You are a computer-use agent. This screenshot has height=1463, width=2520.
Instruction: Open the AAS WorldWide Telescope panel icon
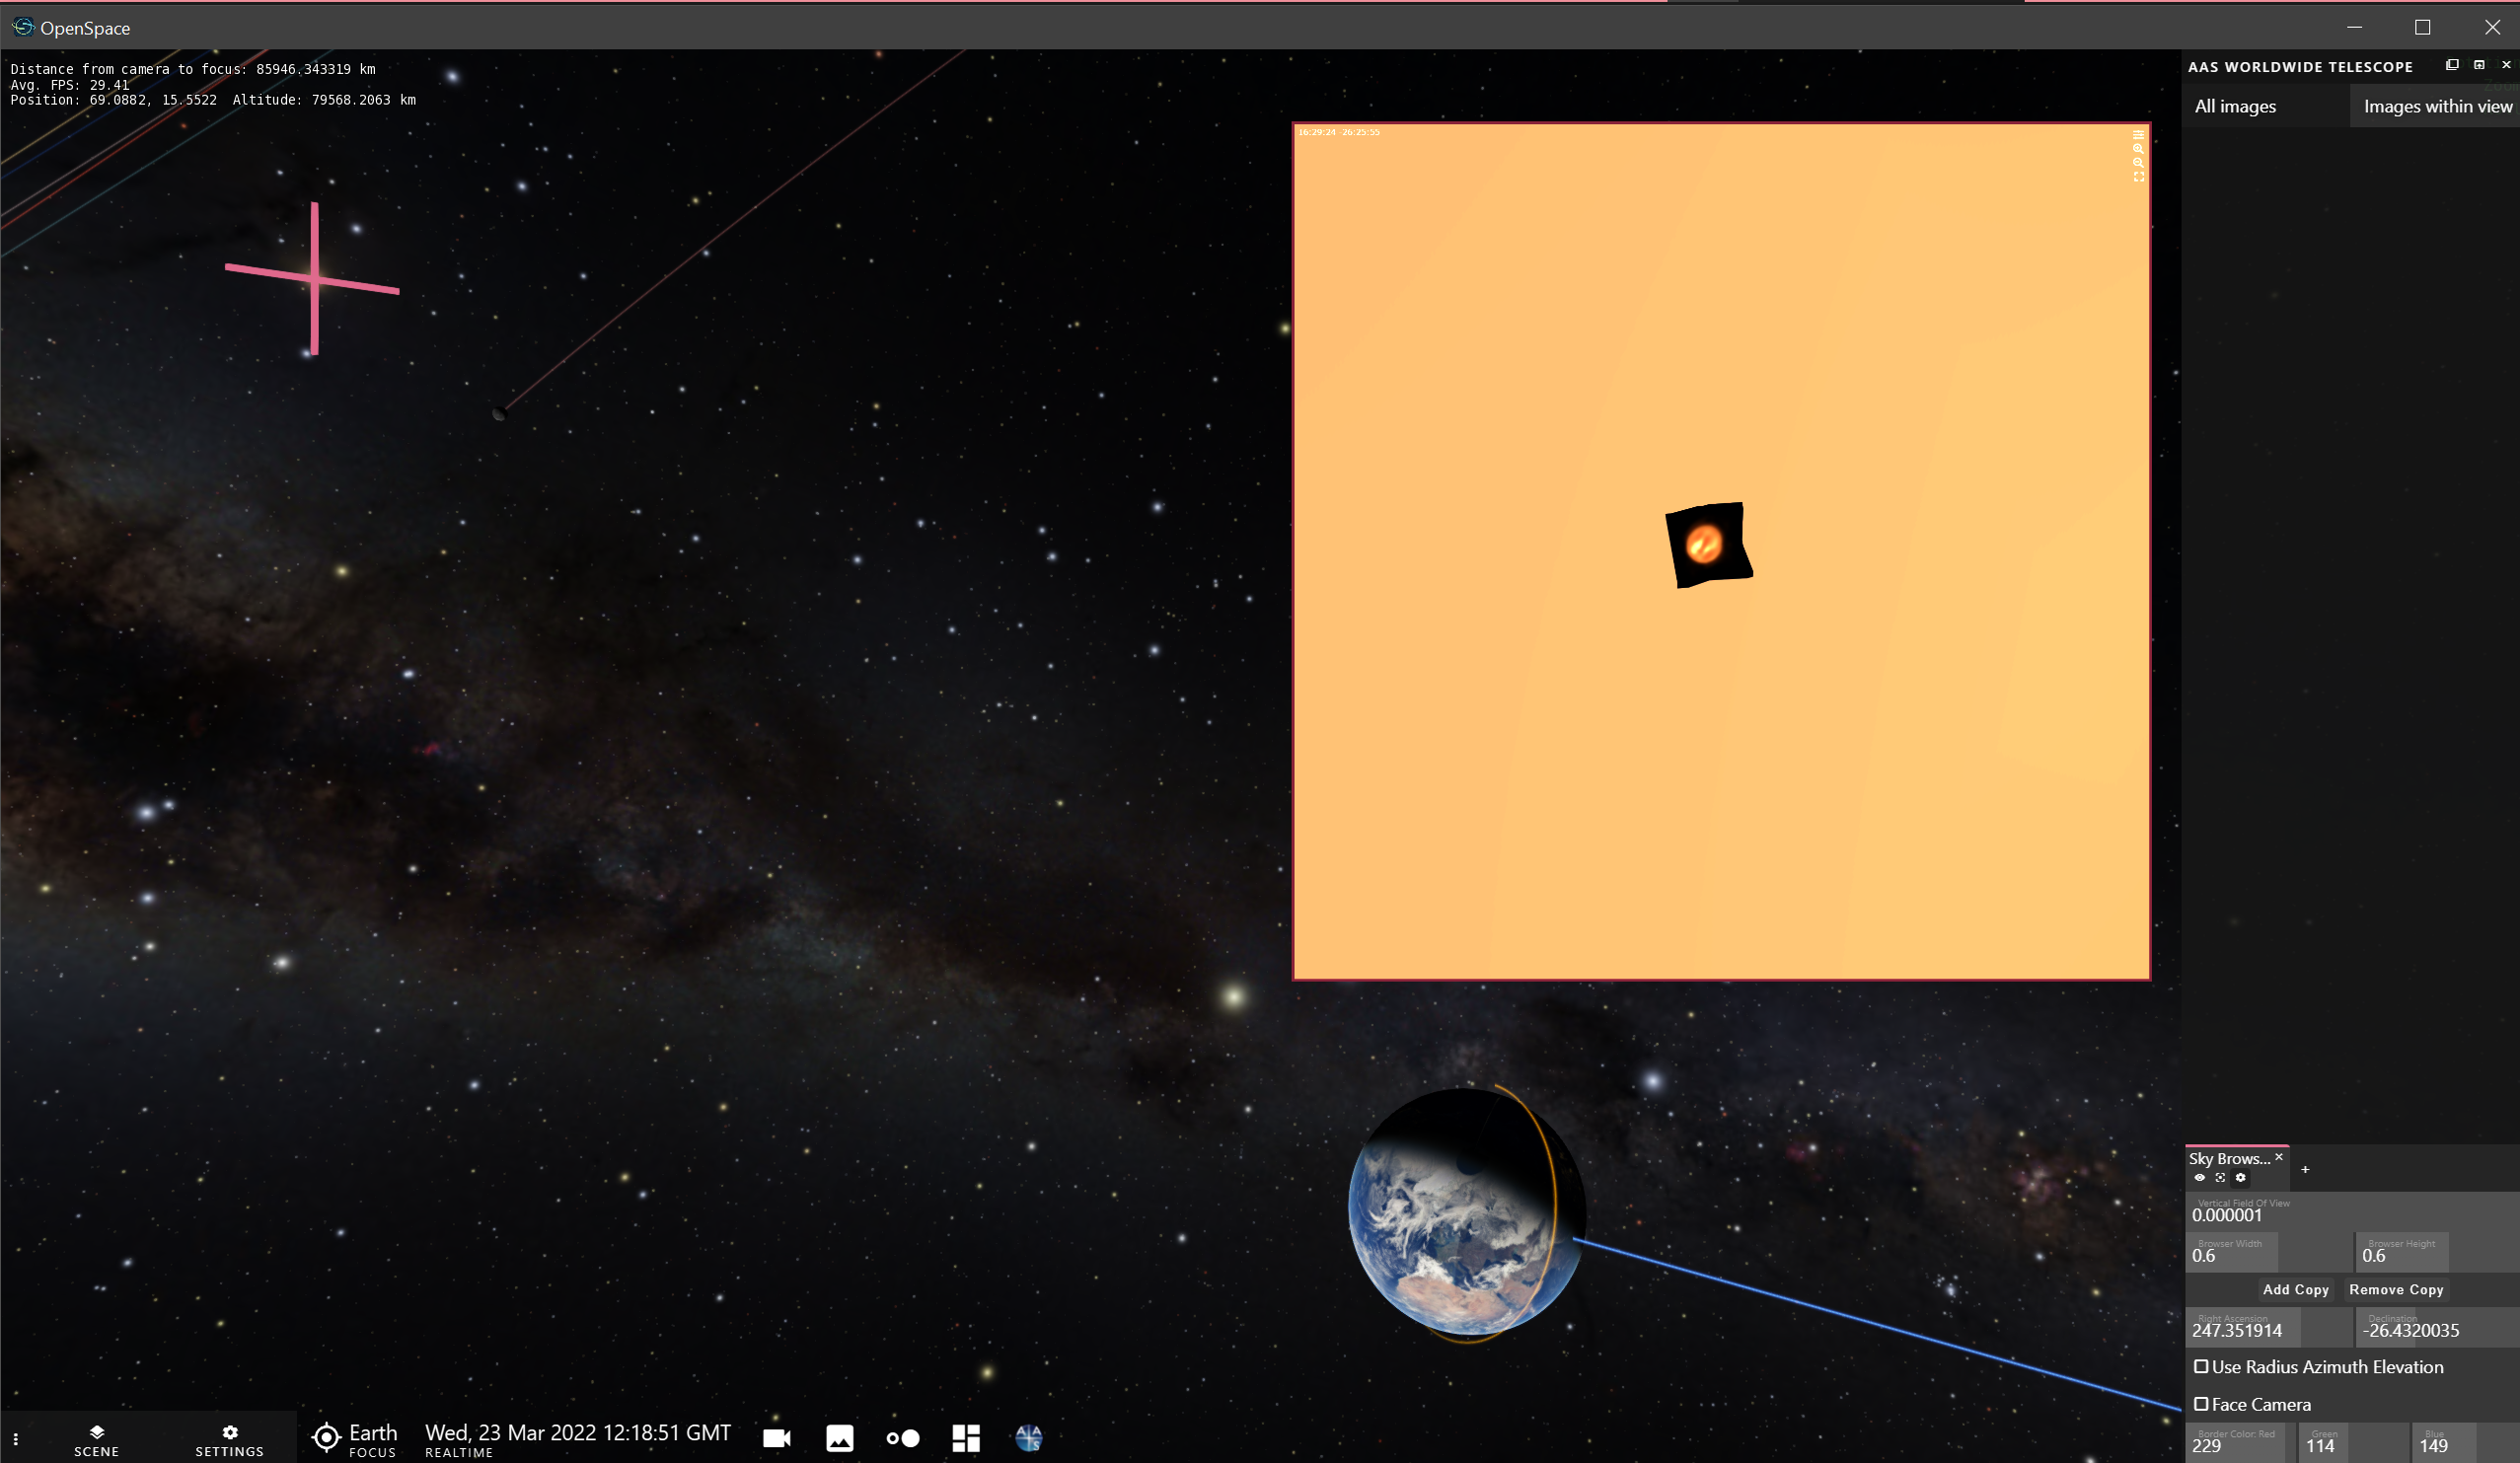tap(1029, 1440)
